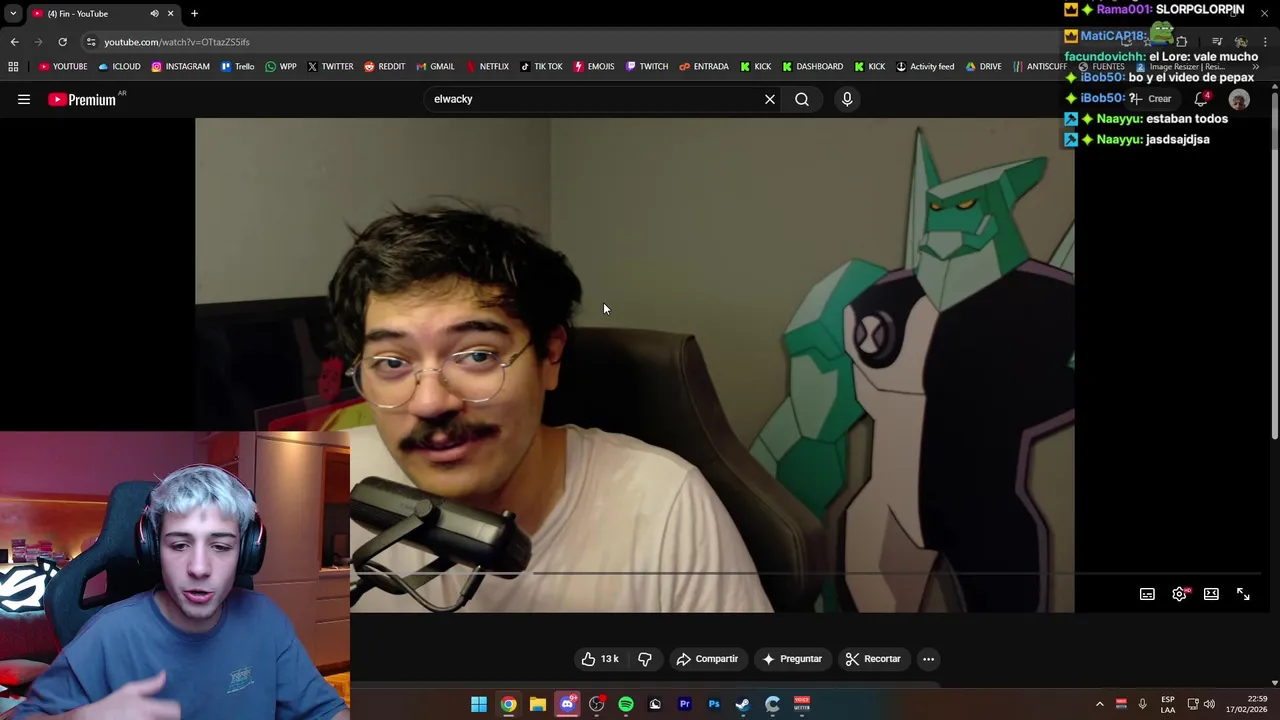Open Steam from the taskbar
The width and height of the screenshot is (1280, 720).
[743, 705]
